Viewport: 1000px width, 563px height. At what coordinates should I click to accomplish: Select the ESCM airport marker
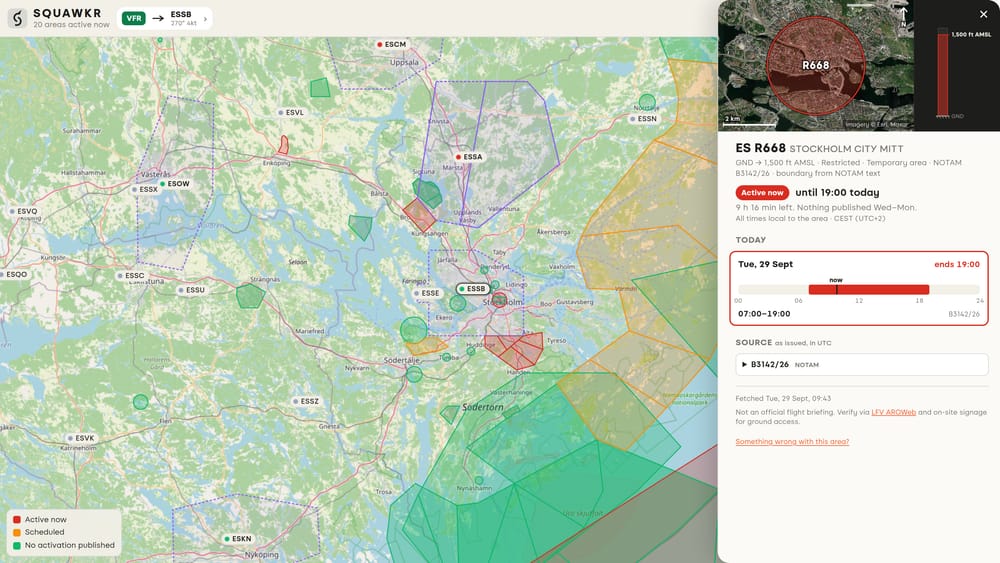click(x=392, y=45)
